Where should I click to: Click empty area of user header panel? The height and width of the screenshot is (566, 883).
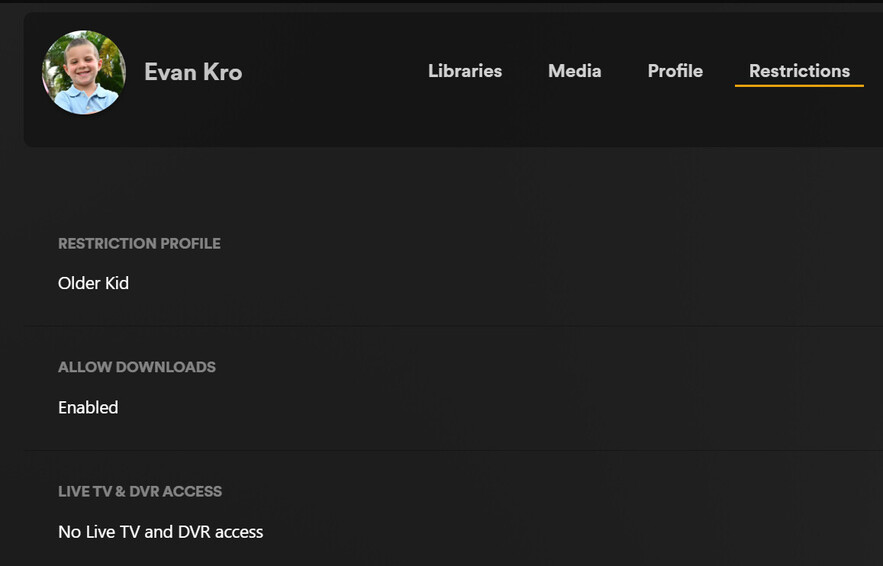click(330, 115)
